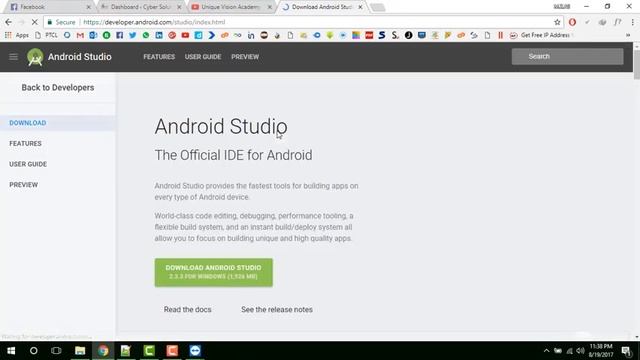Open Cortana search circle

(33, 351)
